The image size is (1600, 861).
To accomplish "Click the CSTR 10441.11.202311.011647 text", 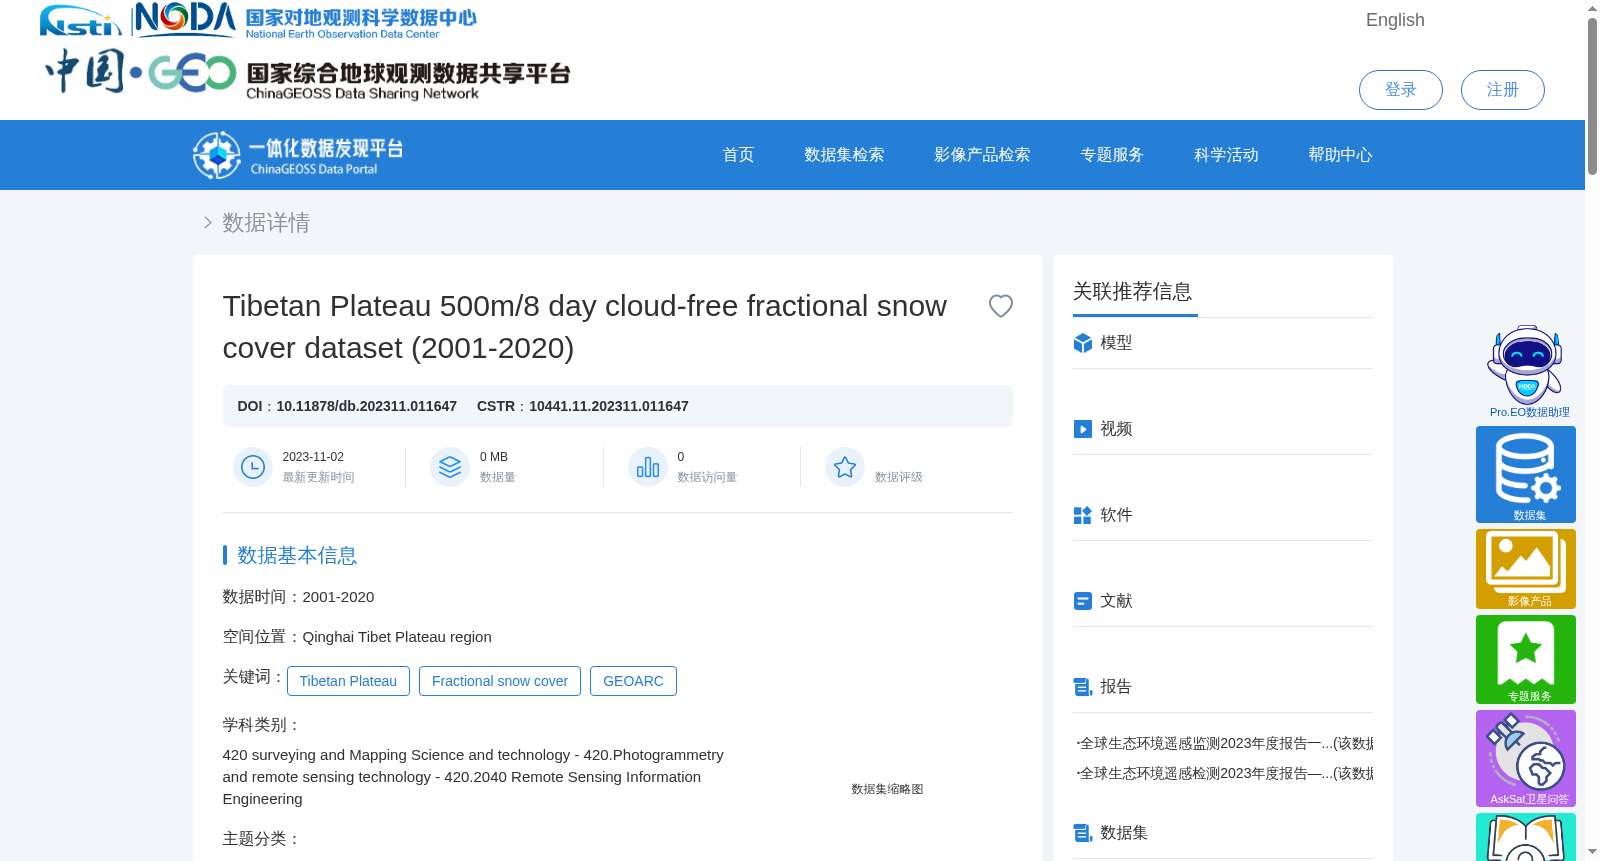I will [583, 406].
